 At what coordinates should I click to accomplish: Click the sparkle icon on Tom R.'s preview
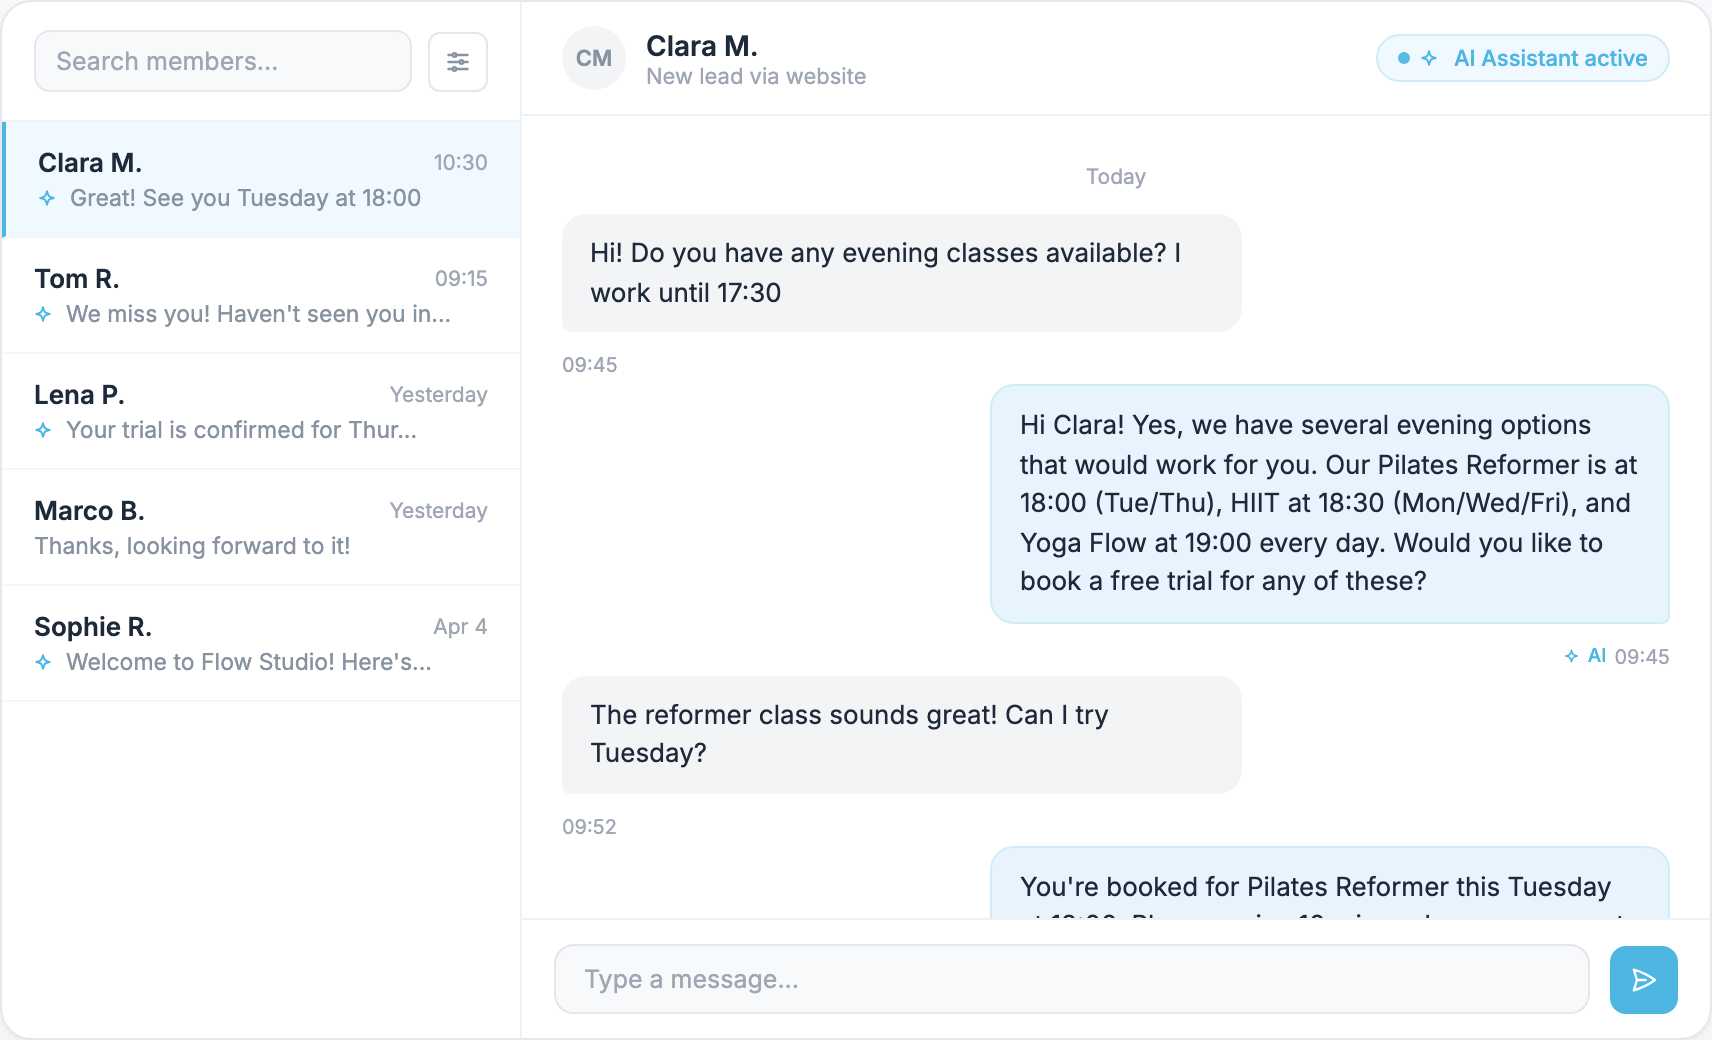point(44,314)
